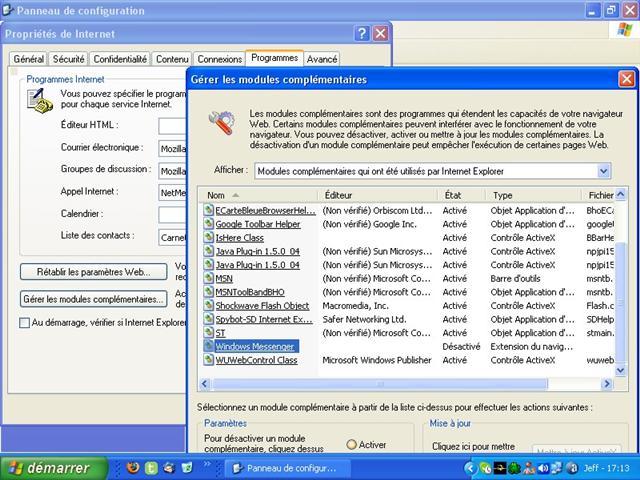
Task: Click the Éditeur HTML input field
Action: (x=172, y=126)
